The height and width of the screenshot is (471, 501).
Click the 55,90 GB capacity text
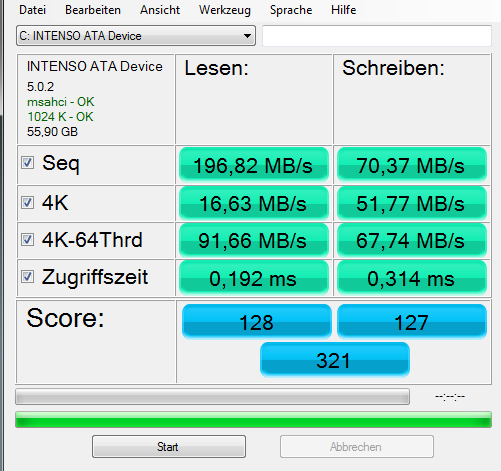click(x=52, y=132)
